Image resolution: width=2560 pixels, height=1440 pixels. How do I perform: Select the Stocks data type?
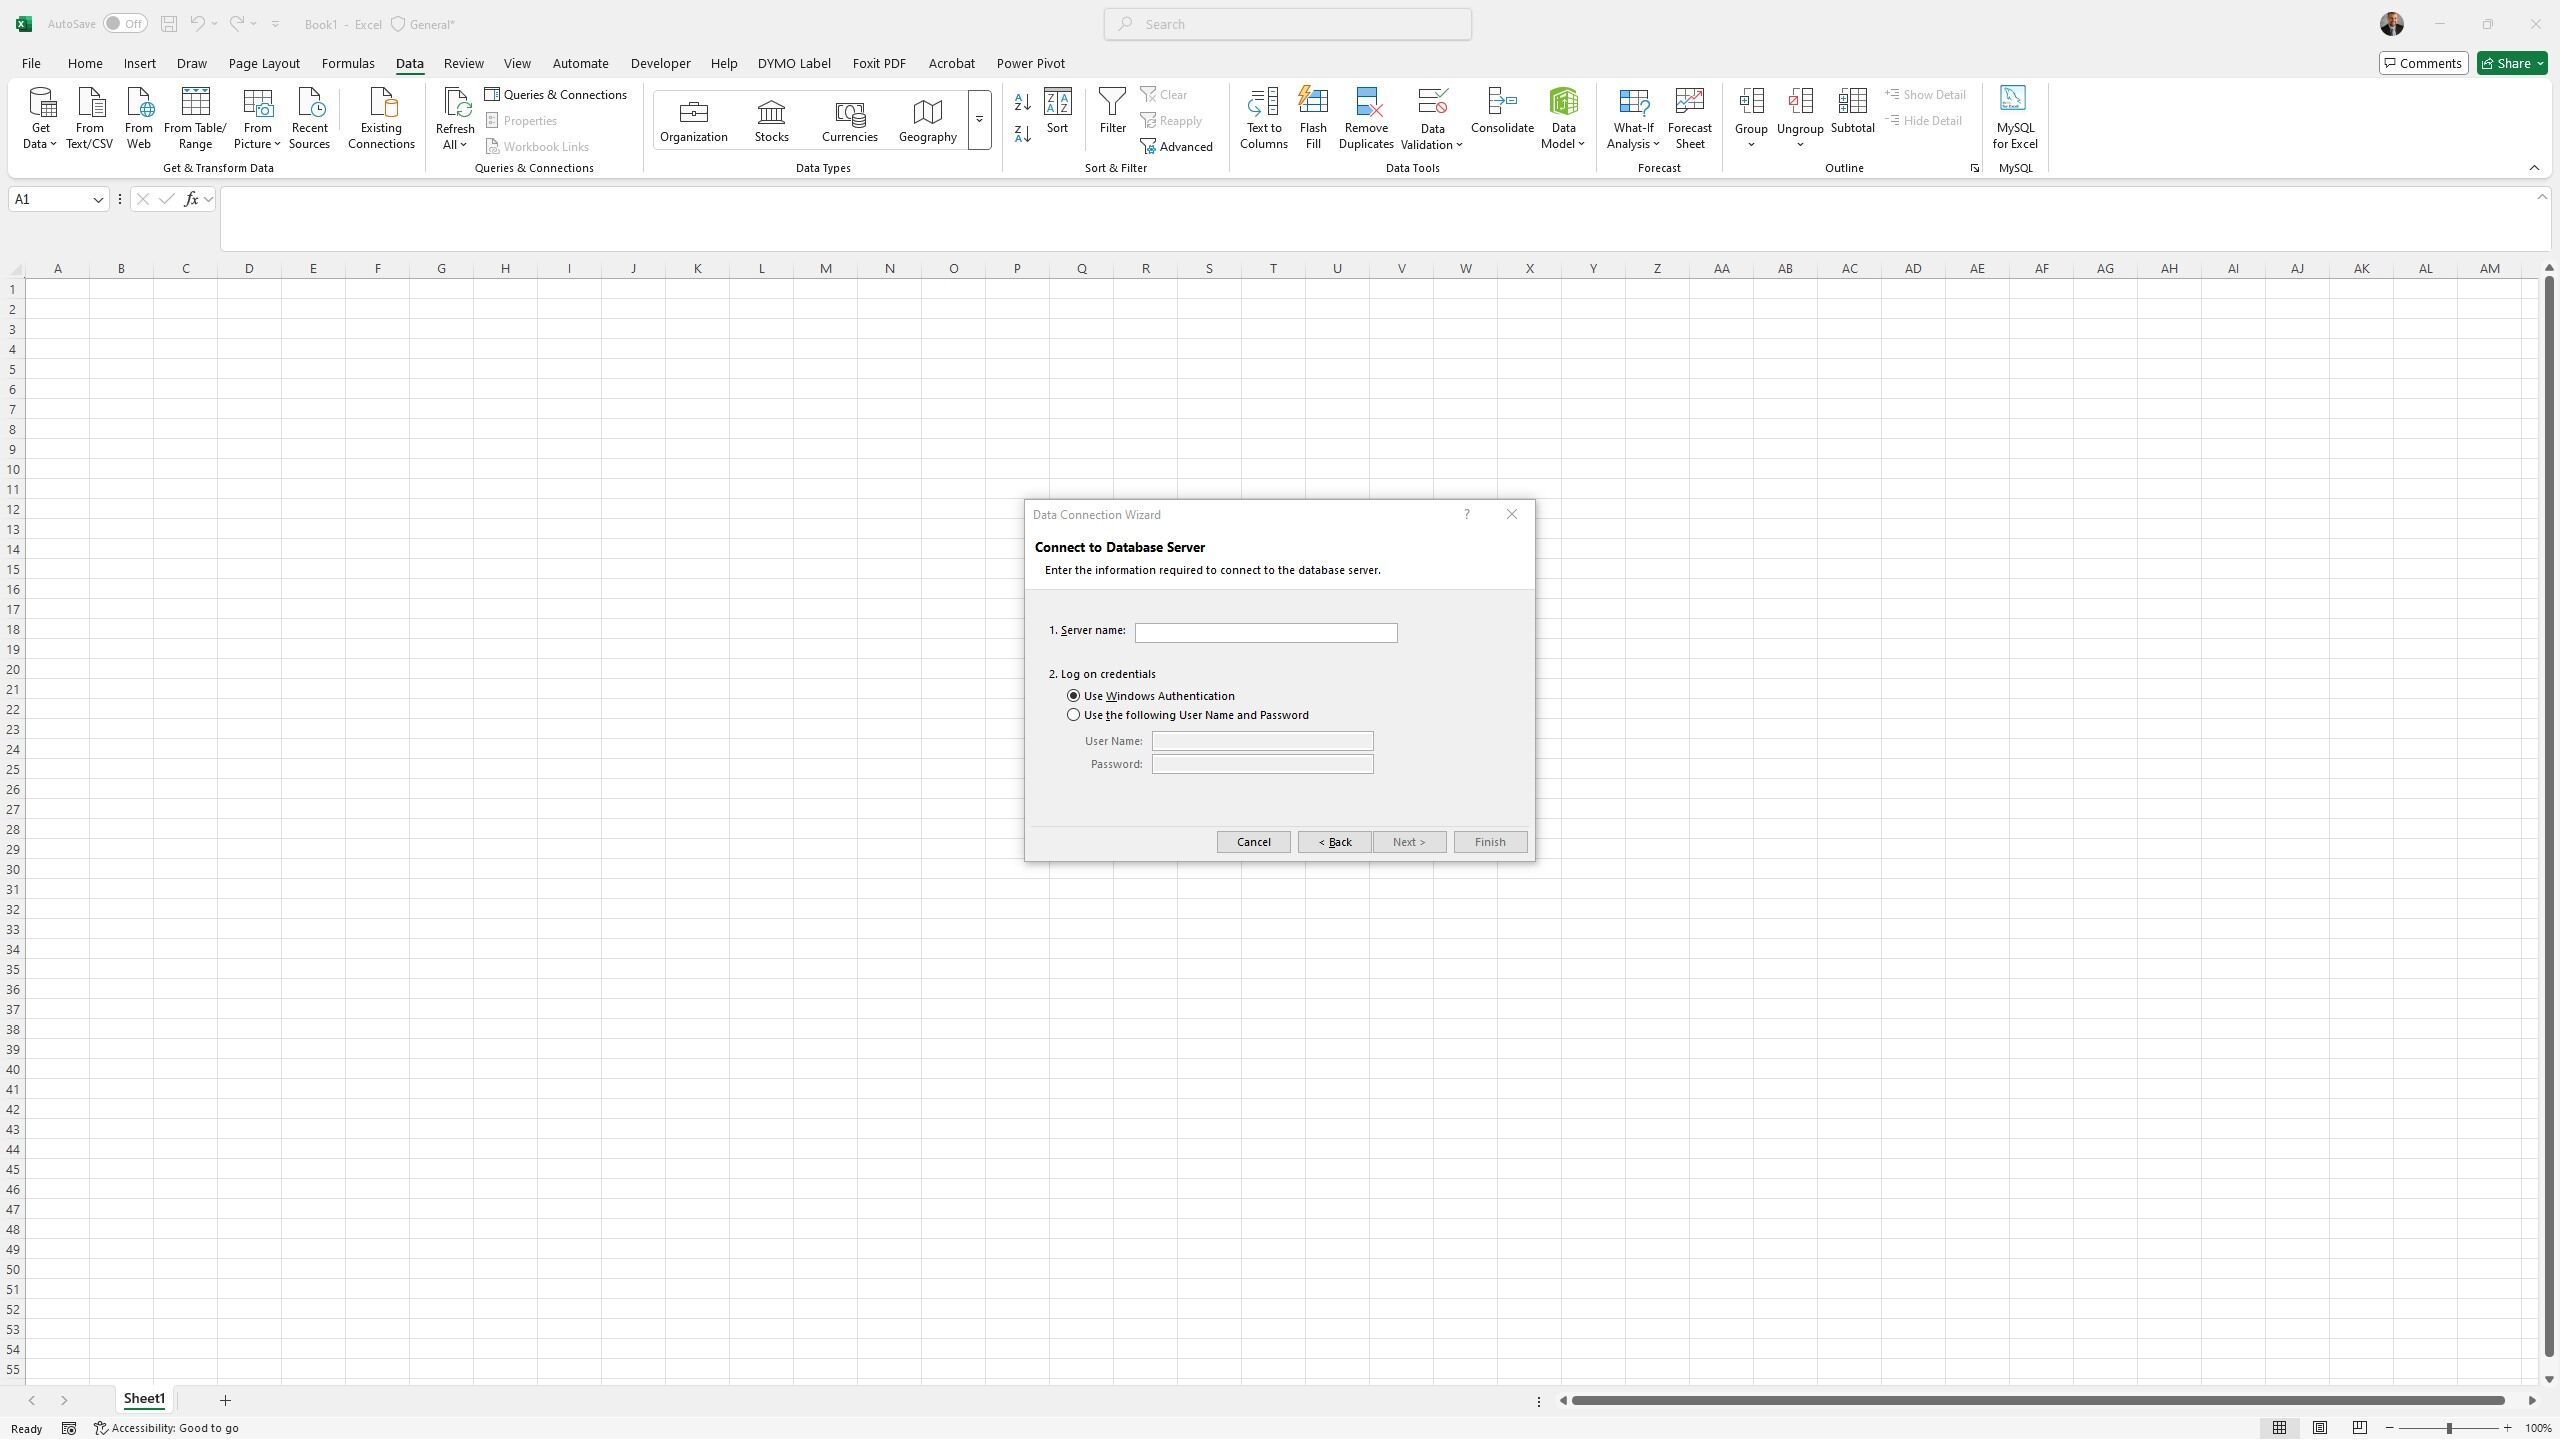coord(771,120)
